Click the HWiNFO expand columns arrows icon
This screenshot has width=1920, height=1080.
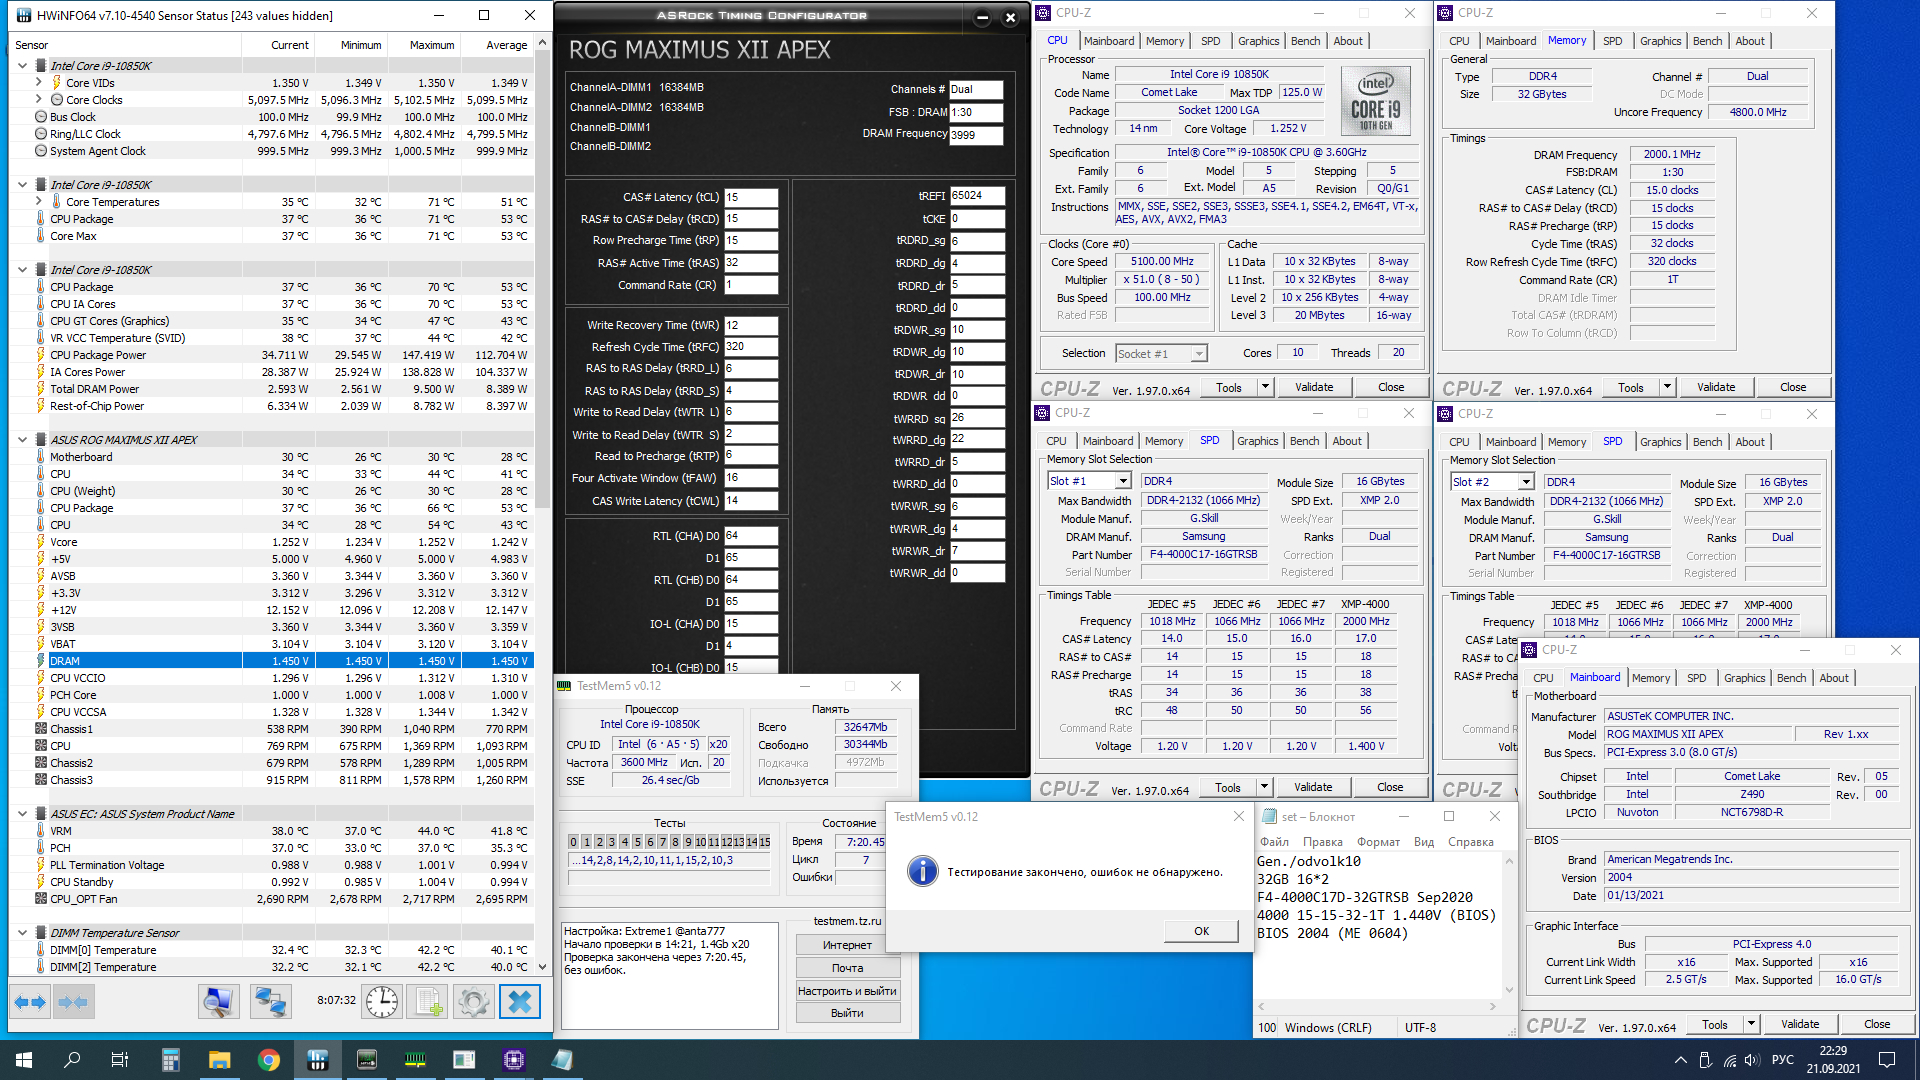click(30, 1002)
